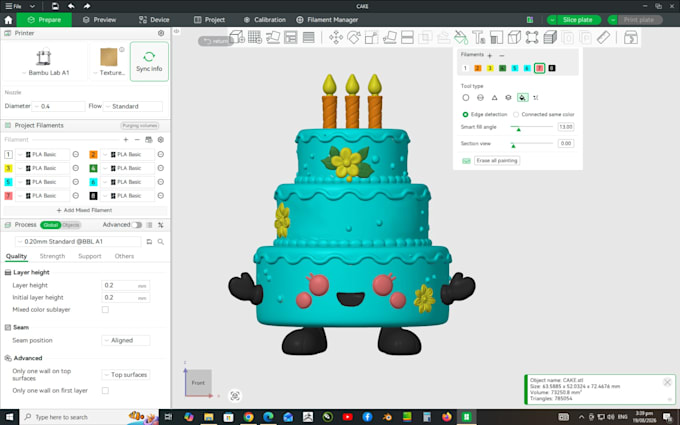Screen dimensions: 680x425
Task: Open the Calibration tab
Action: coord(265,20)
